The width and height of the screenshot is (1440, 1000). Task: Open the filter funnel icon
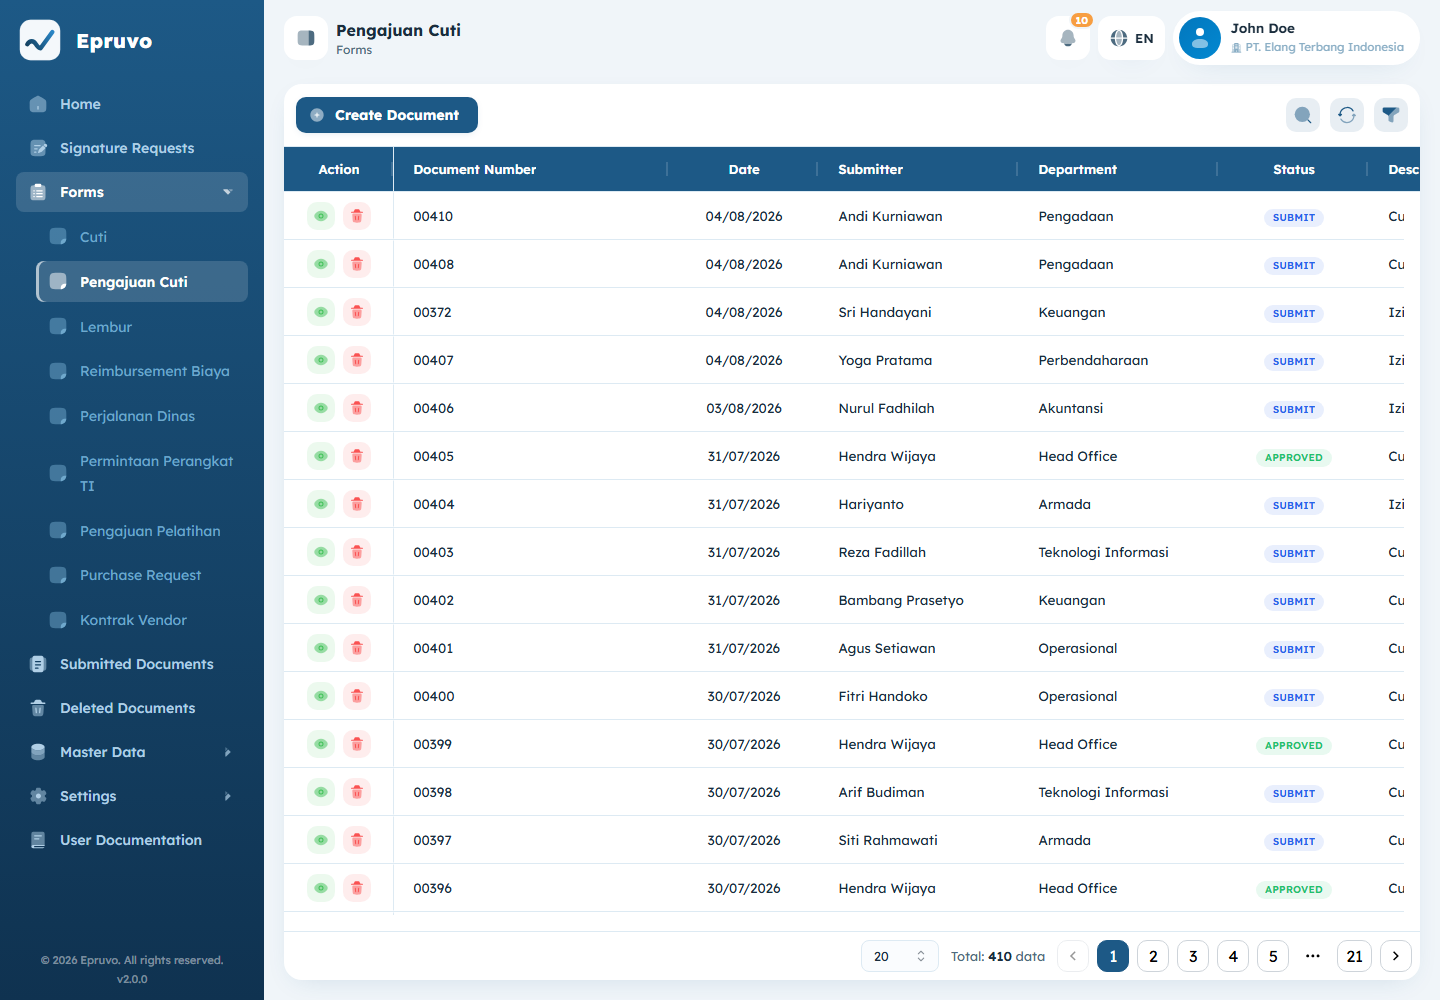point(1391,115)
